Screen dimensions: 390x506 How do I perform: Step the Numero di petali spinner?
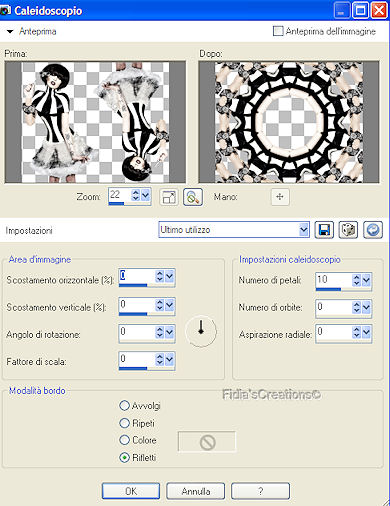coord(357,280)
